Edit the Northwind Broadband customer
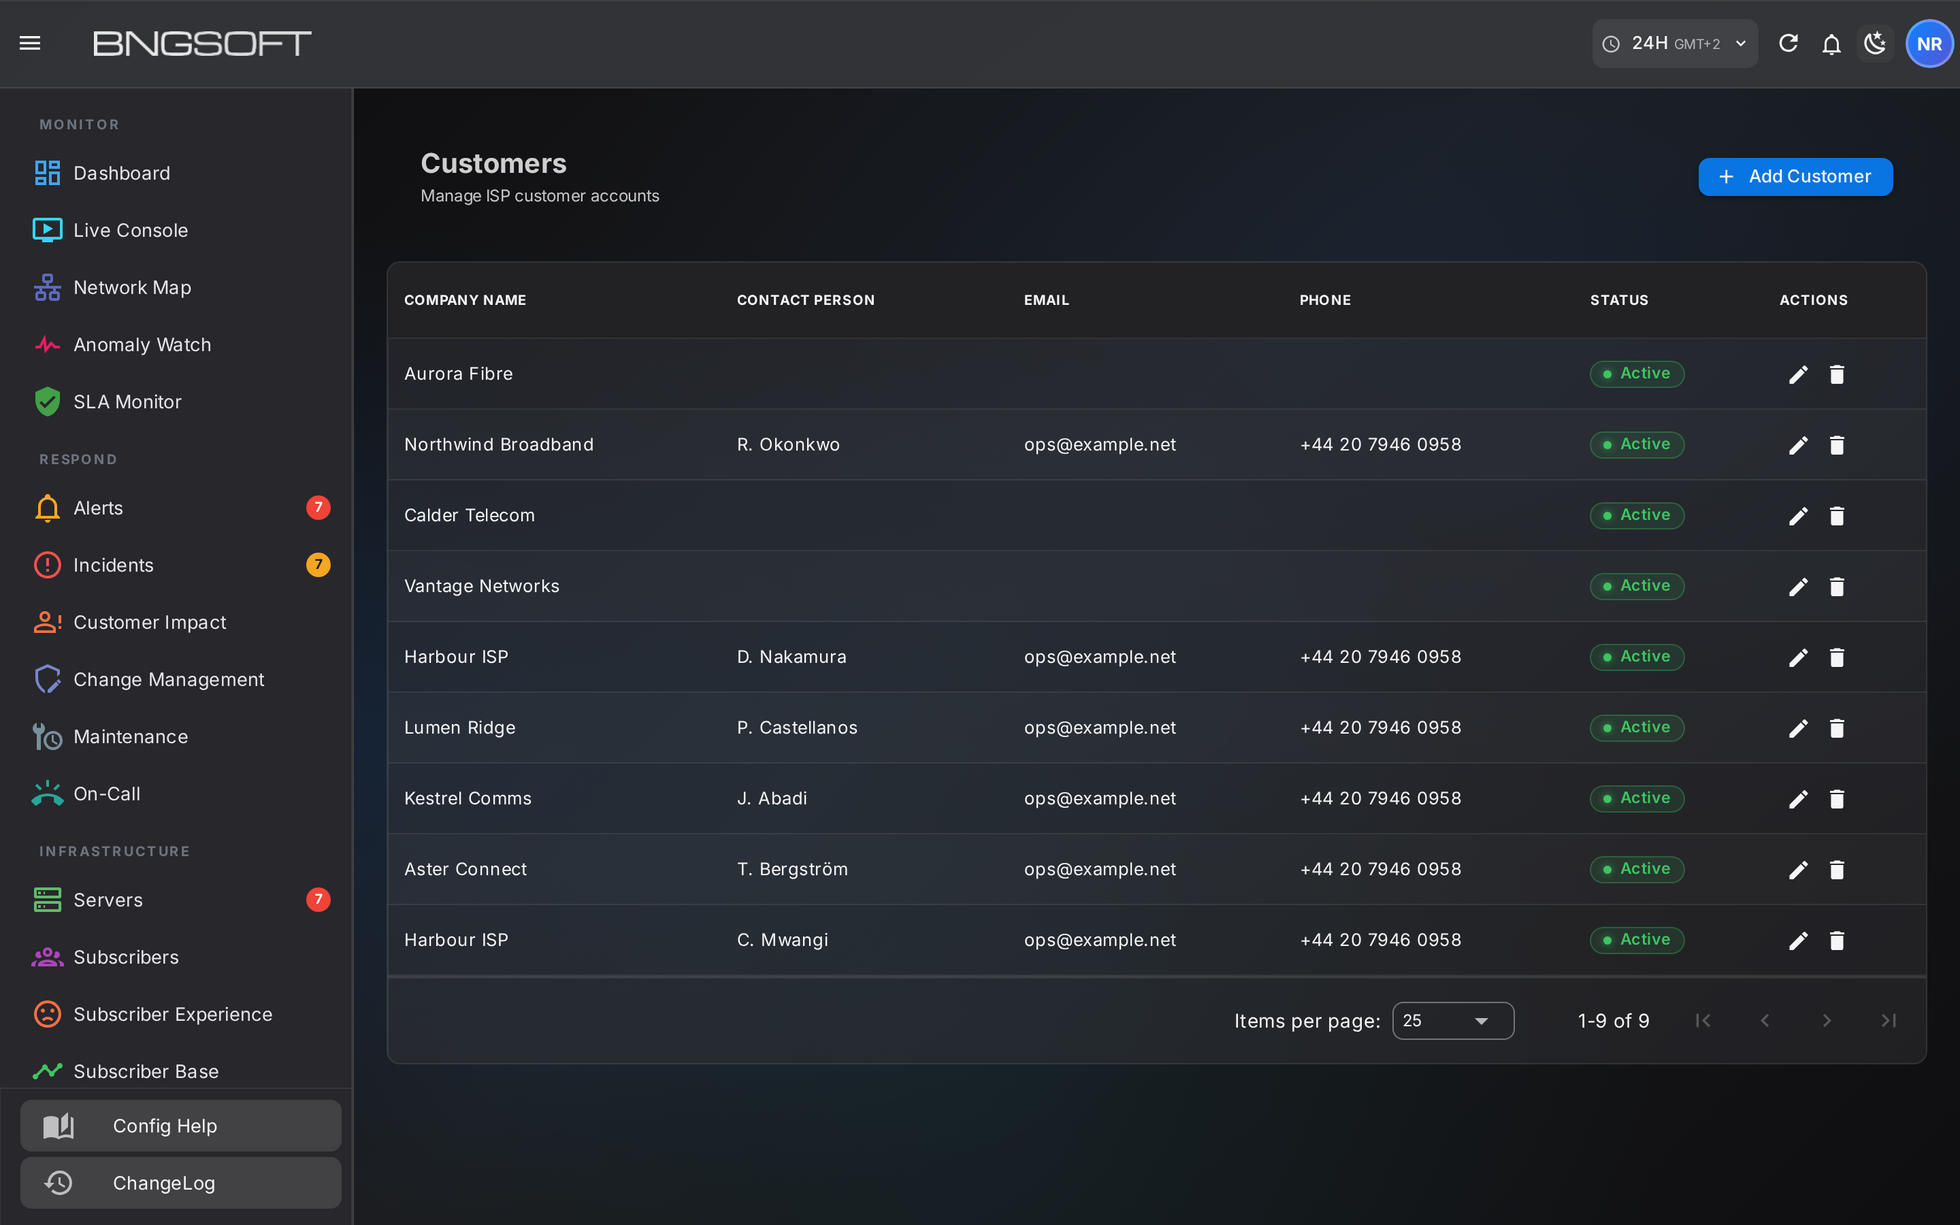The width and height of the screenshot is (1960, 1225). (x=1798, y=445)
